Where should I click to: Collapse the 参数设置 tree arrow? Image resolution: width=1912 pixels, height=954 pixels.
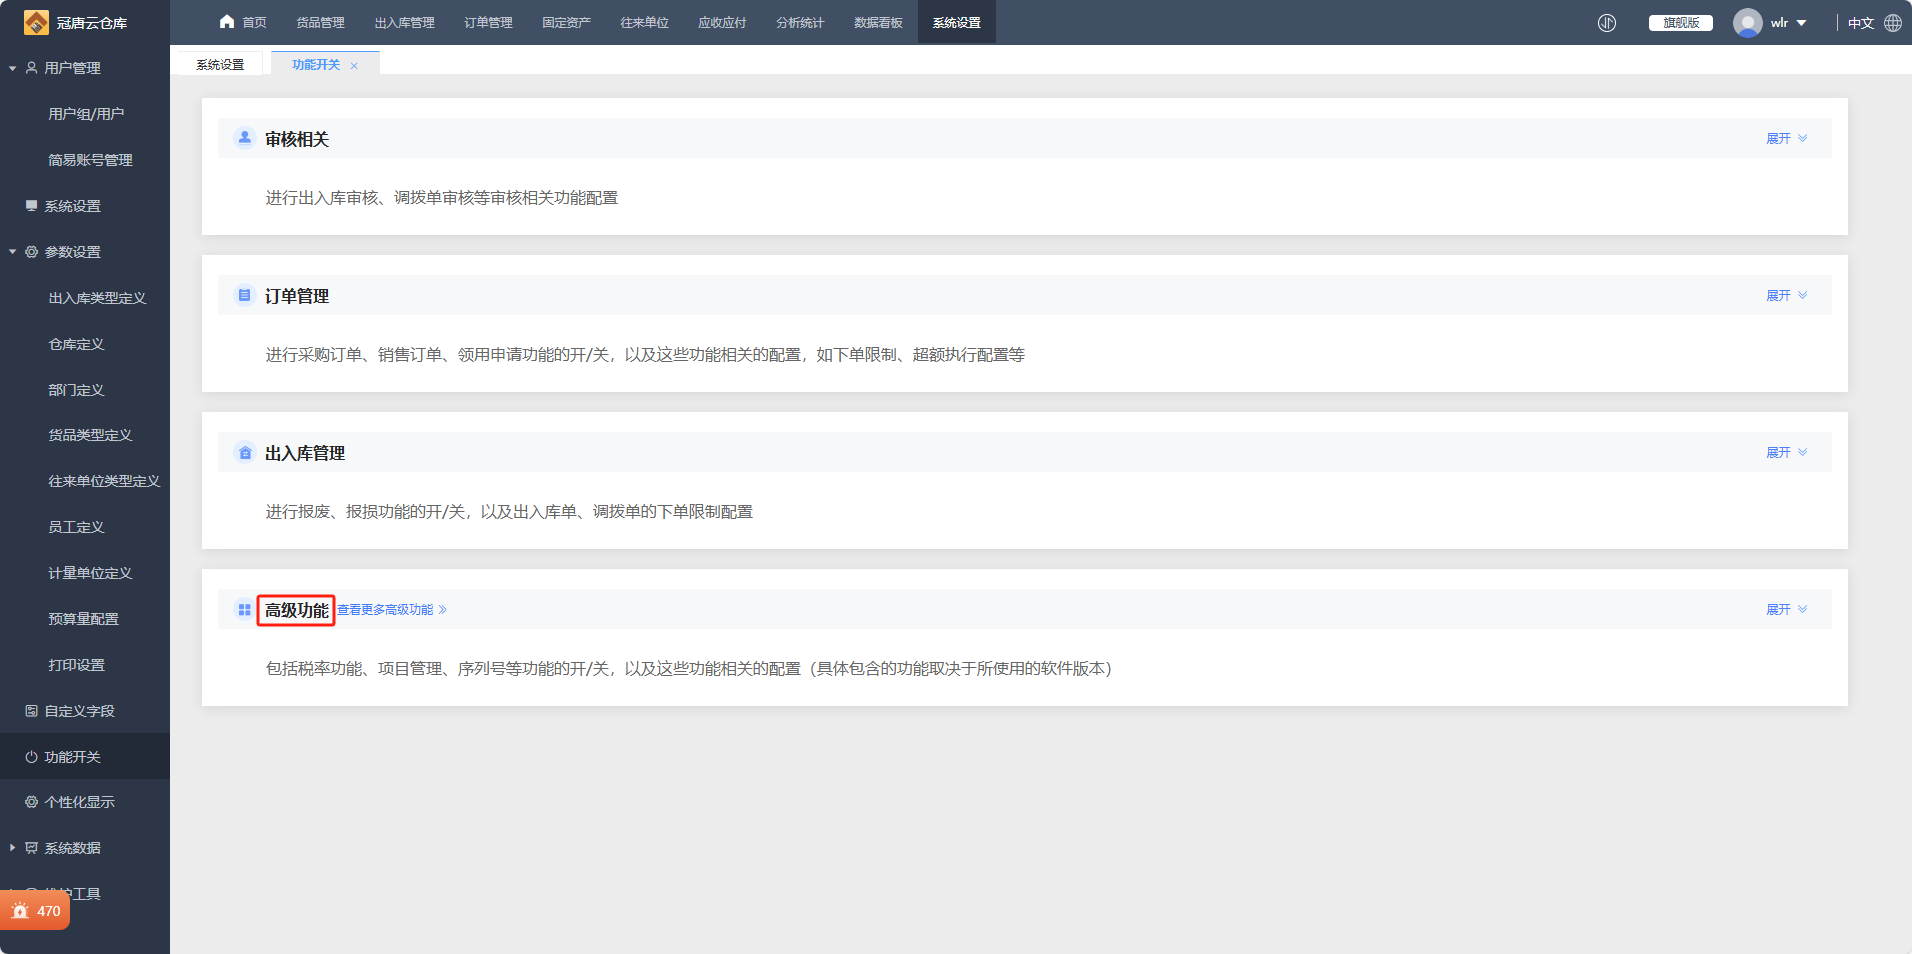coord(13,252)
